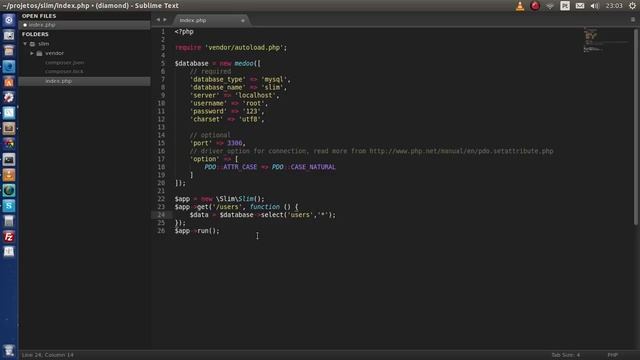Place cursor on 'vendor/autoload.php' string

[244, 47]
